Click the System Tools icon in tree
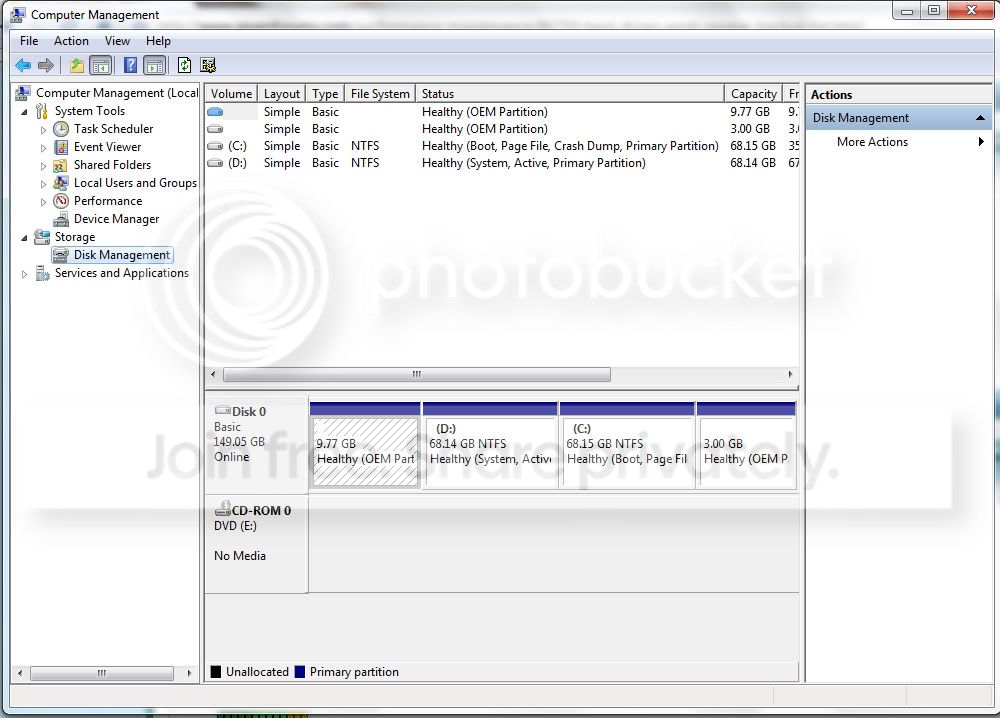 click(42, 111)
